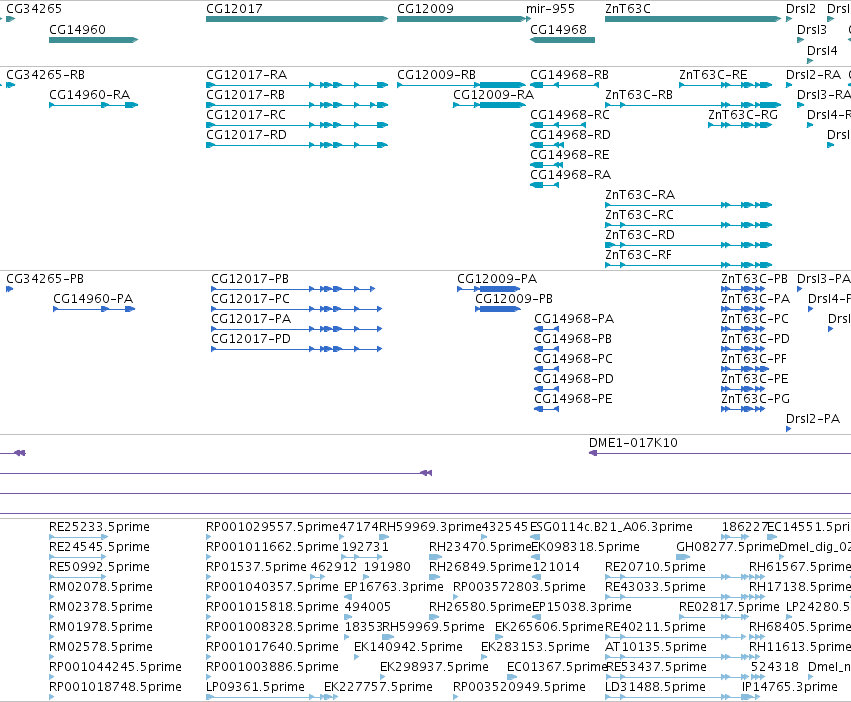Select protein CG12017-PA

click(297, 329)
